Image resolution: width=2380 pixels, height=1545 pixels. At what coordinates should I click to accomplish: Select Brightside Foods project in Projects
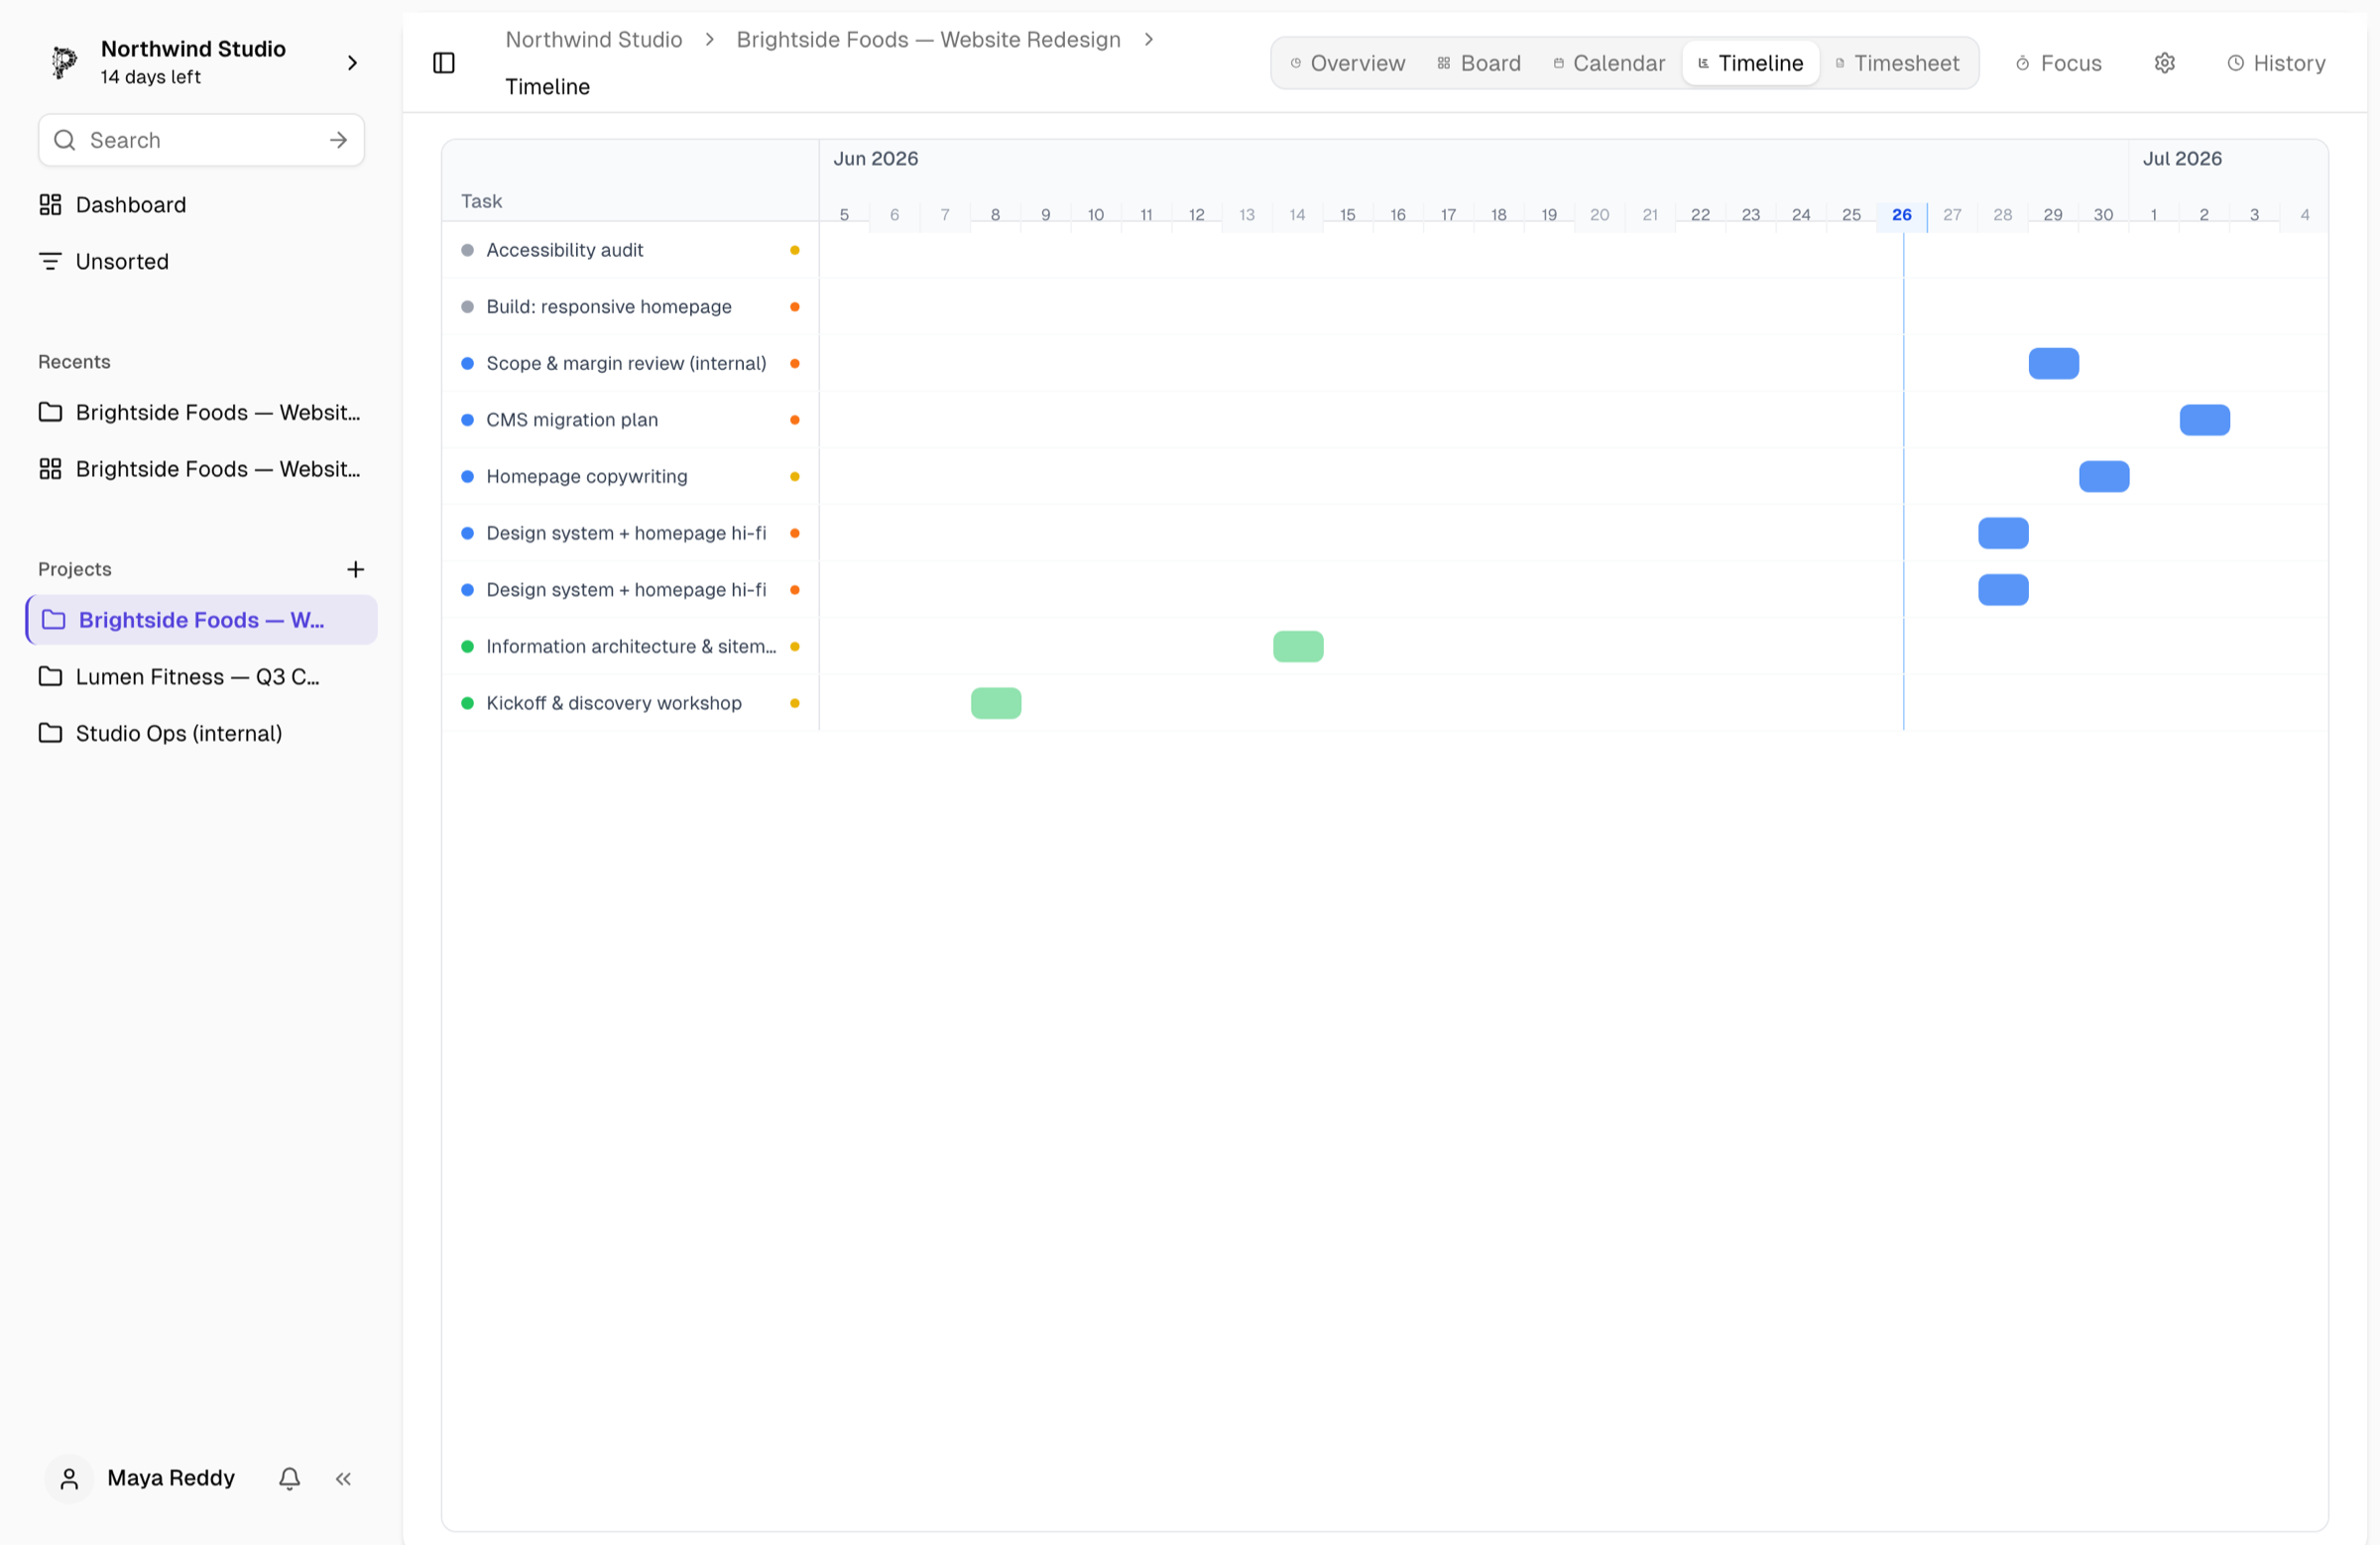point(201,620)
